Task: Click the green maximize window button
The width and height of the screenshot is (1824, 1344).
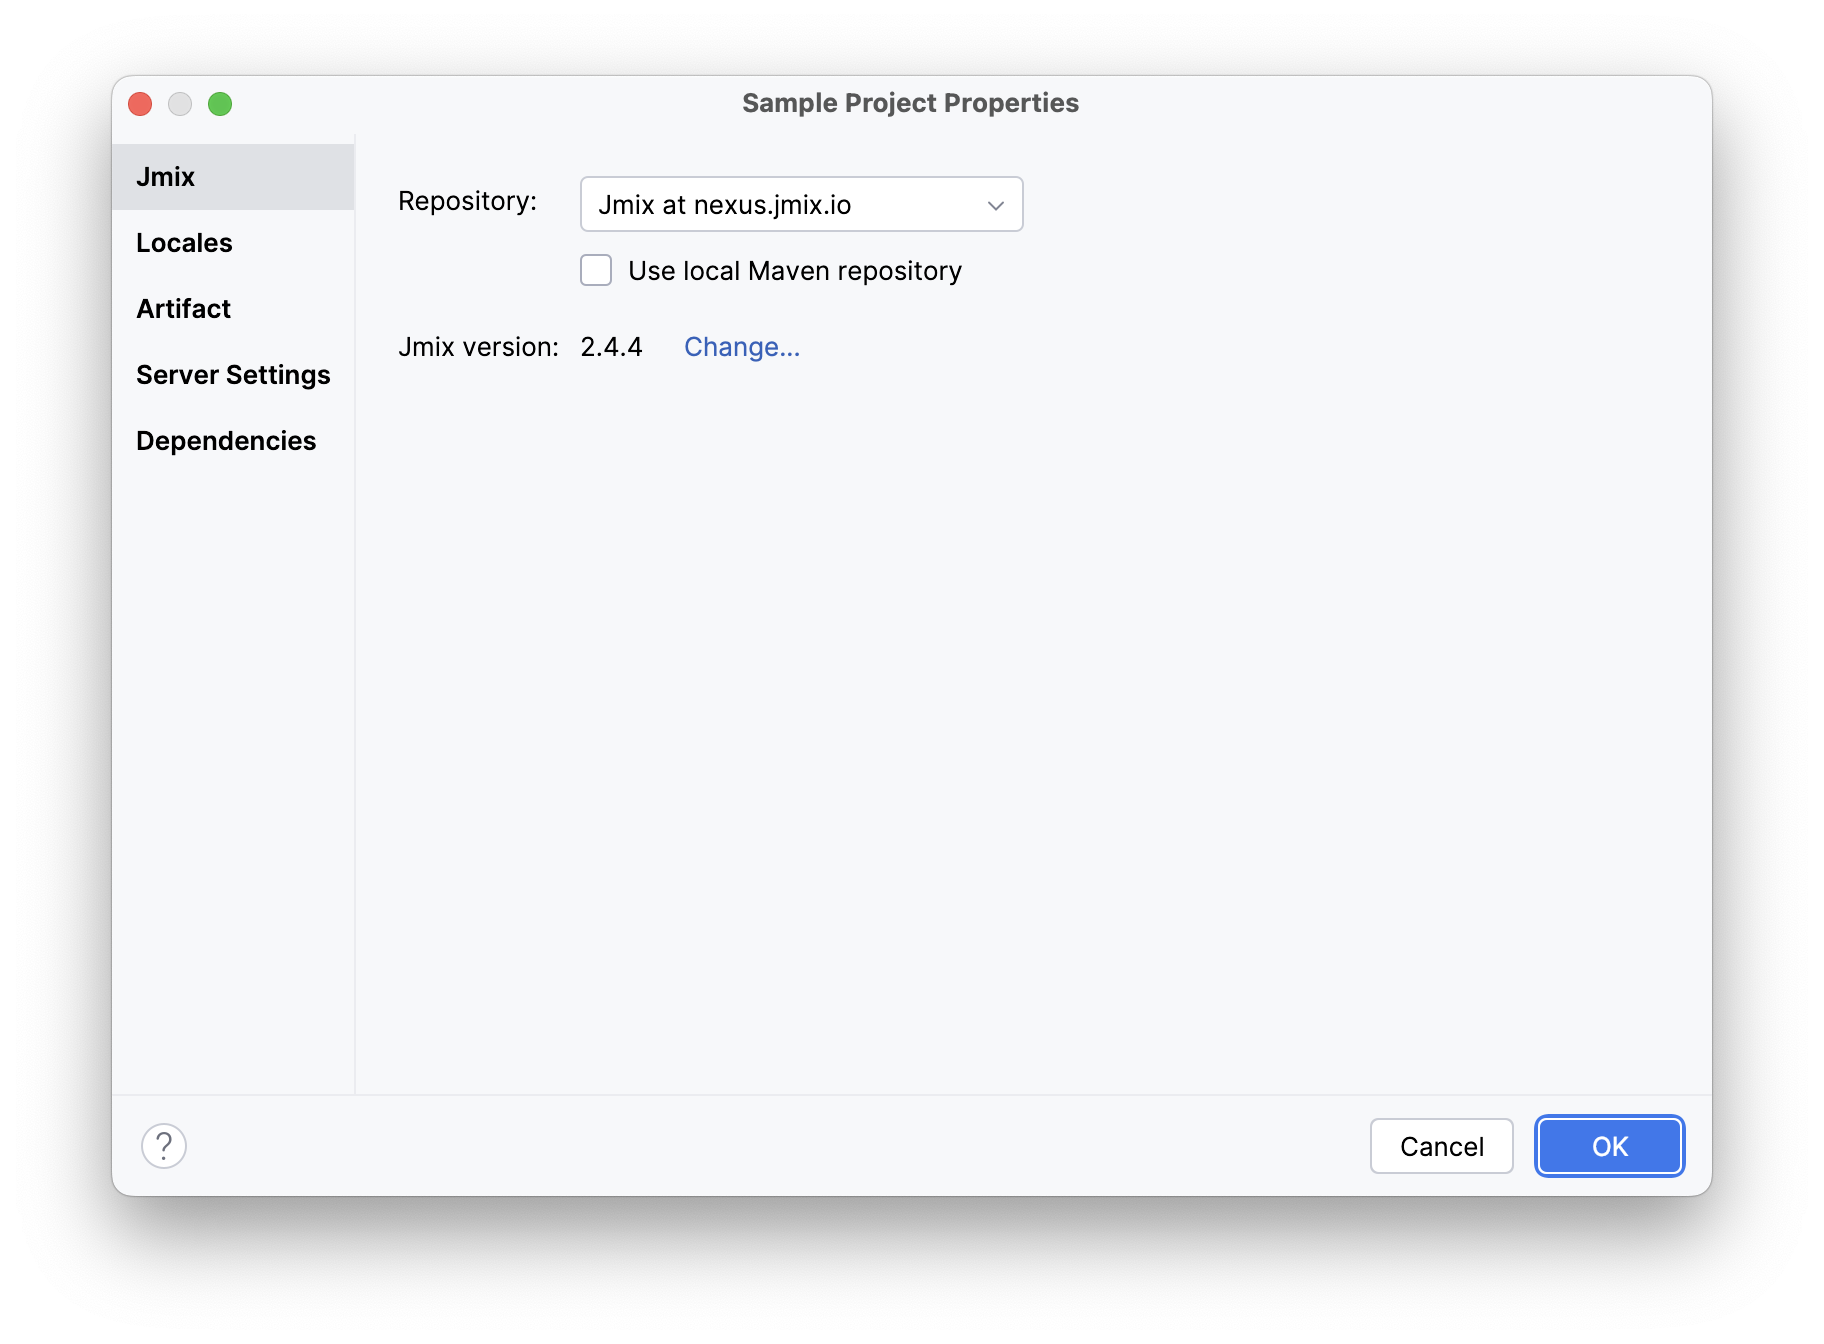Action: 220,104
